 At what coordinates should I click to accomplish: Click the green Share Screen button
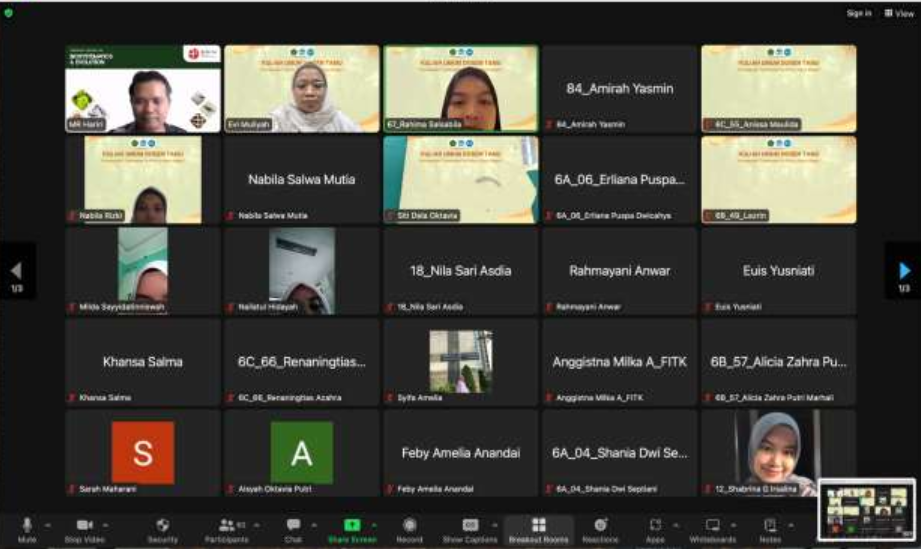click(351, 527)
